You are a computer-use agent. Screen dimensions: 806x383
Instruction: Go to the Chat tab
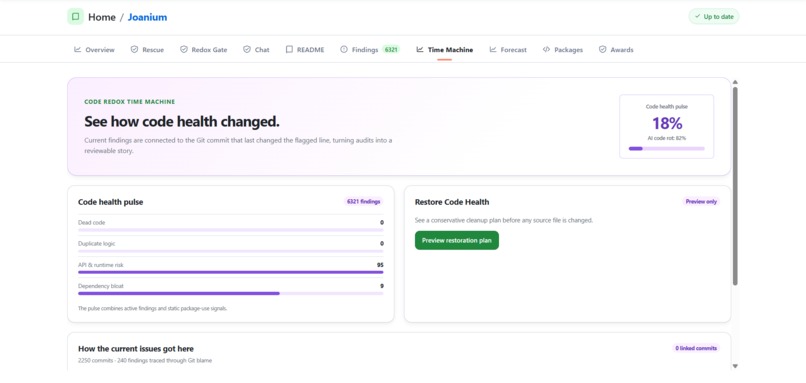point(257,50)
